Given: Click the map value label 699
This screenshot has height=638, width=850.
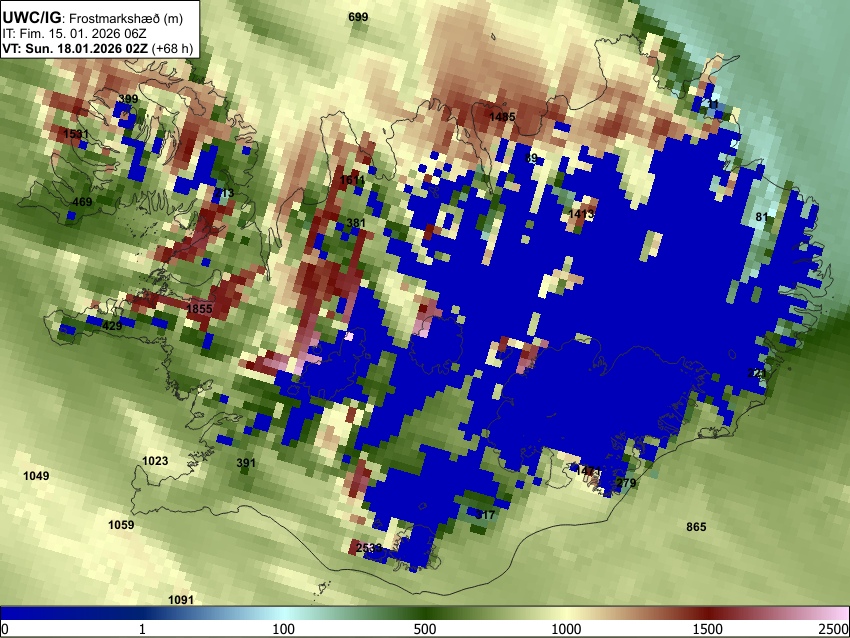Looking at the screenshot, I should click(358, 17).
